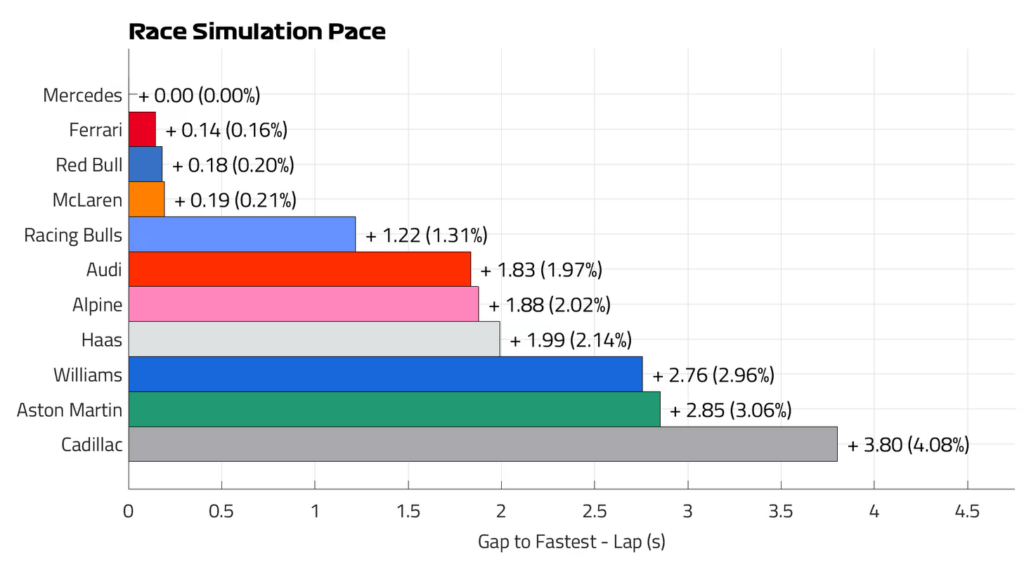Click the red Ferrari bar
1024x568 pixels.
pos(142,129)
